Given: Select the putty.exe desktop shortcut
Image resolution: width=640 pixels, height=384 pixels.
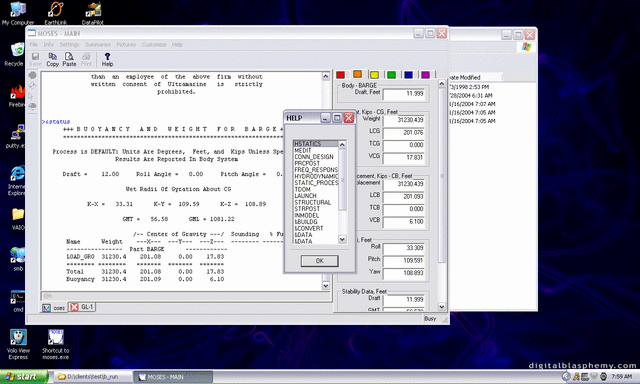Looking at the screenshot, I should (x=16, y=137).
